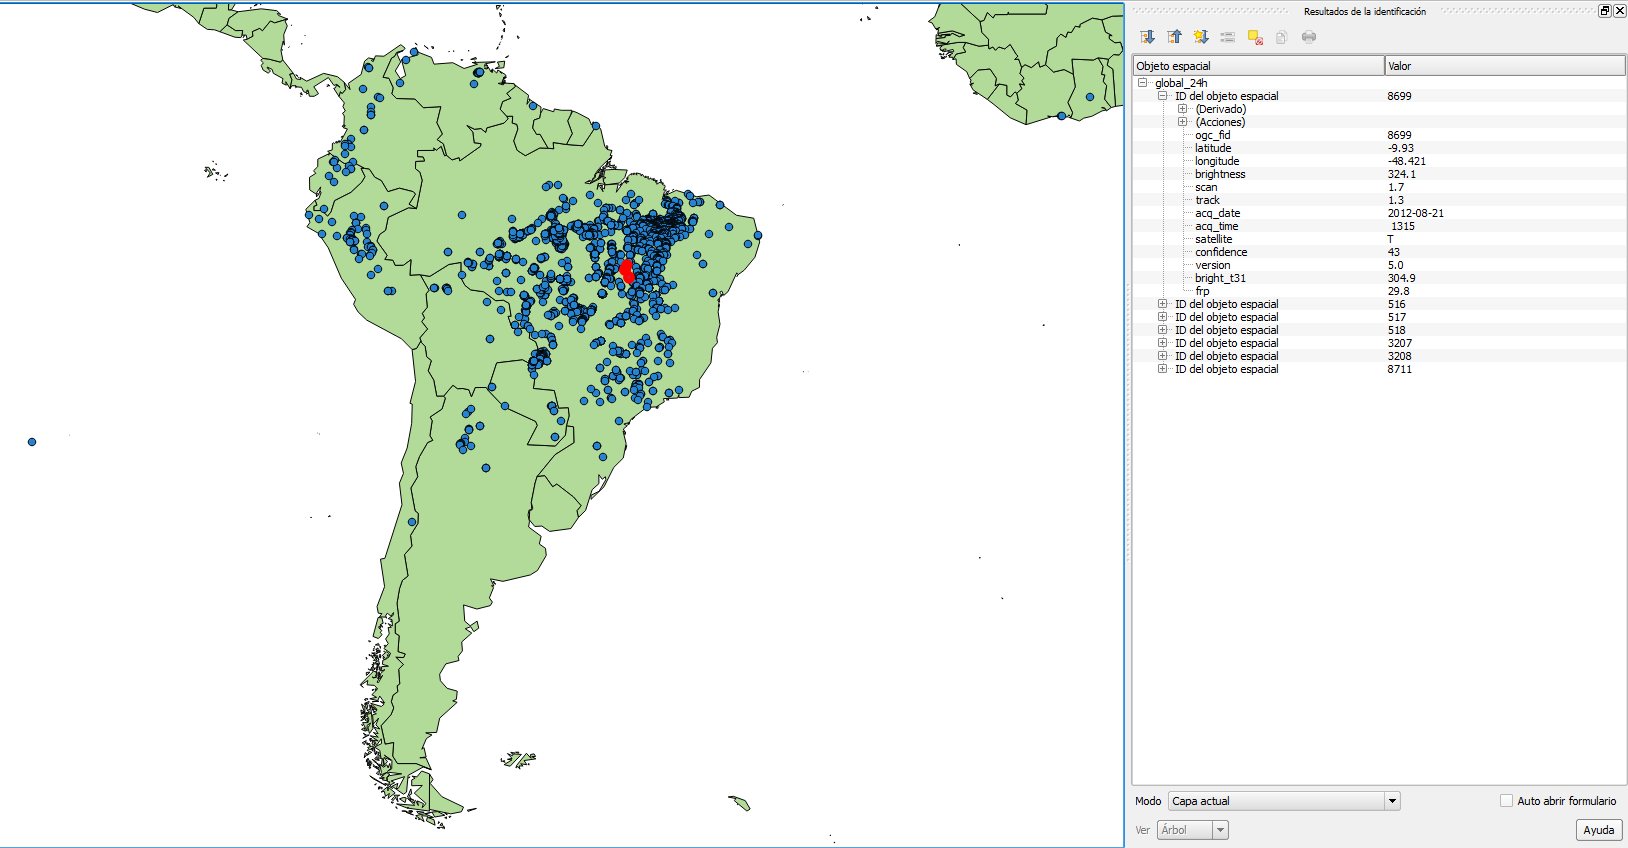Click the Print response icon
This screenshot has width=1628, height=848.
tap(1309, 37)
